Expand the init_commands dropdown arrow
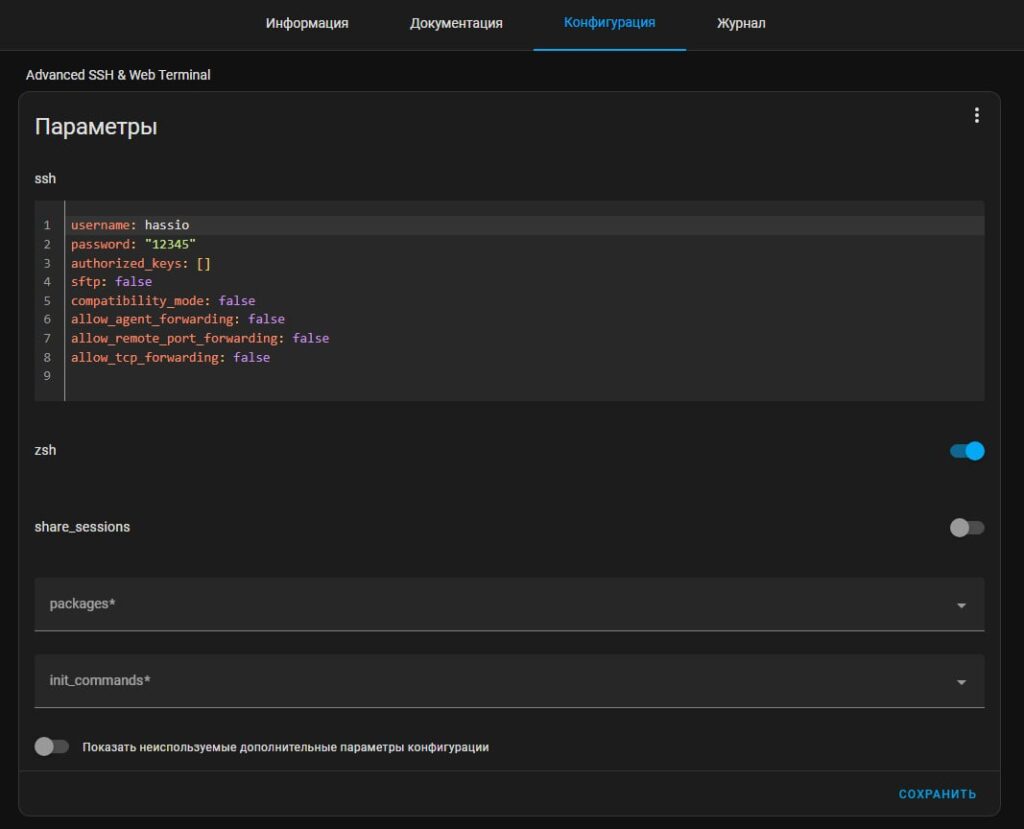Viewport: 1024px width, 829px height. (961, 682)
